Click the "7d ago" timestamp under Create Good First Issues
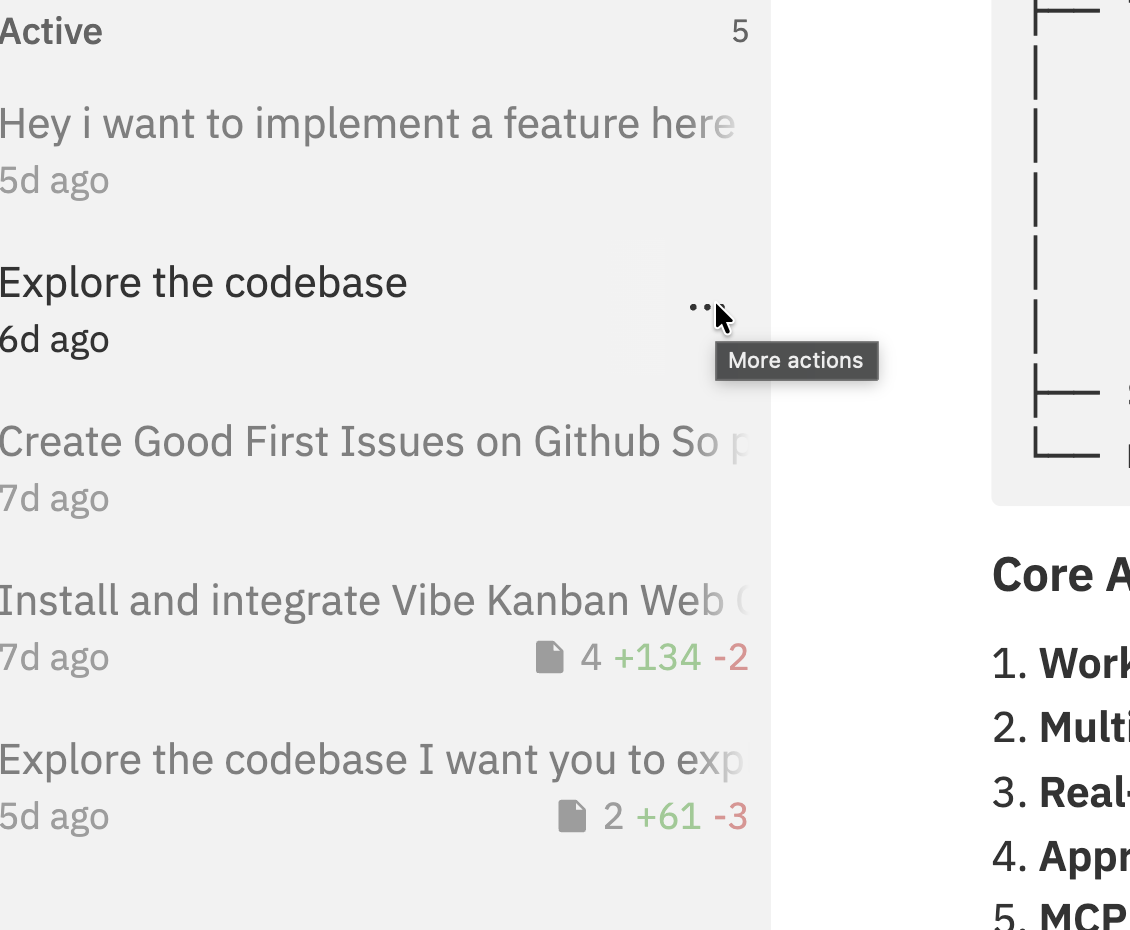 tap(54, 499)
